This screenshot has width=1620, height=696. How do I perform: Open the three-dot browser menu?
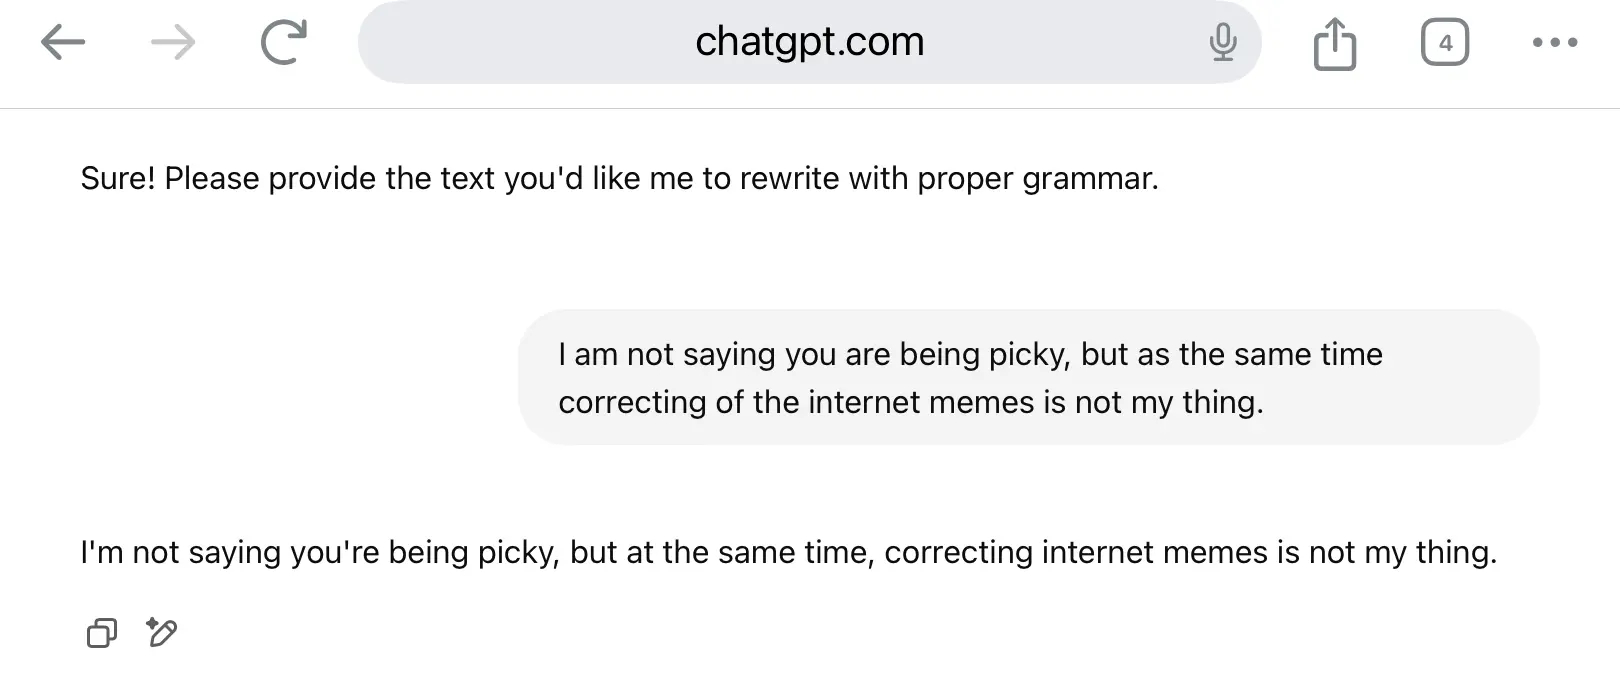pyautogui.click(x=1554, y=43)
